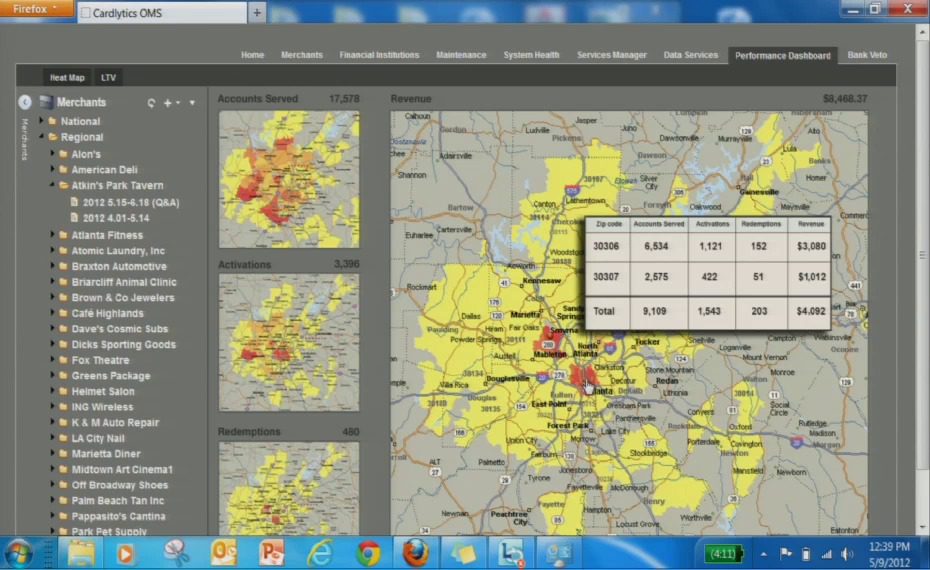This screenshot has width=930, height=570.
Task: Select the Redemptions map thumbnail
Action: click(289, 489)
